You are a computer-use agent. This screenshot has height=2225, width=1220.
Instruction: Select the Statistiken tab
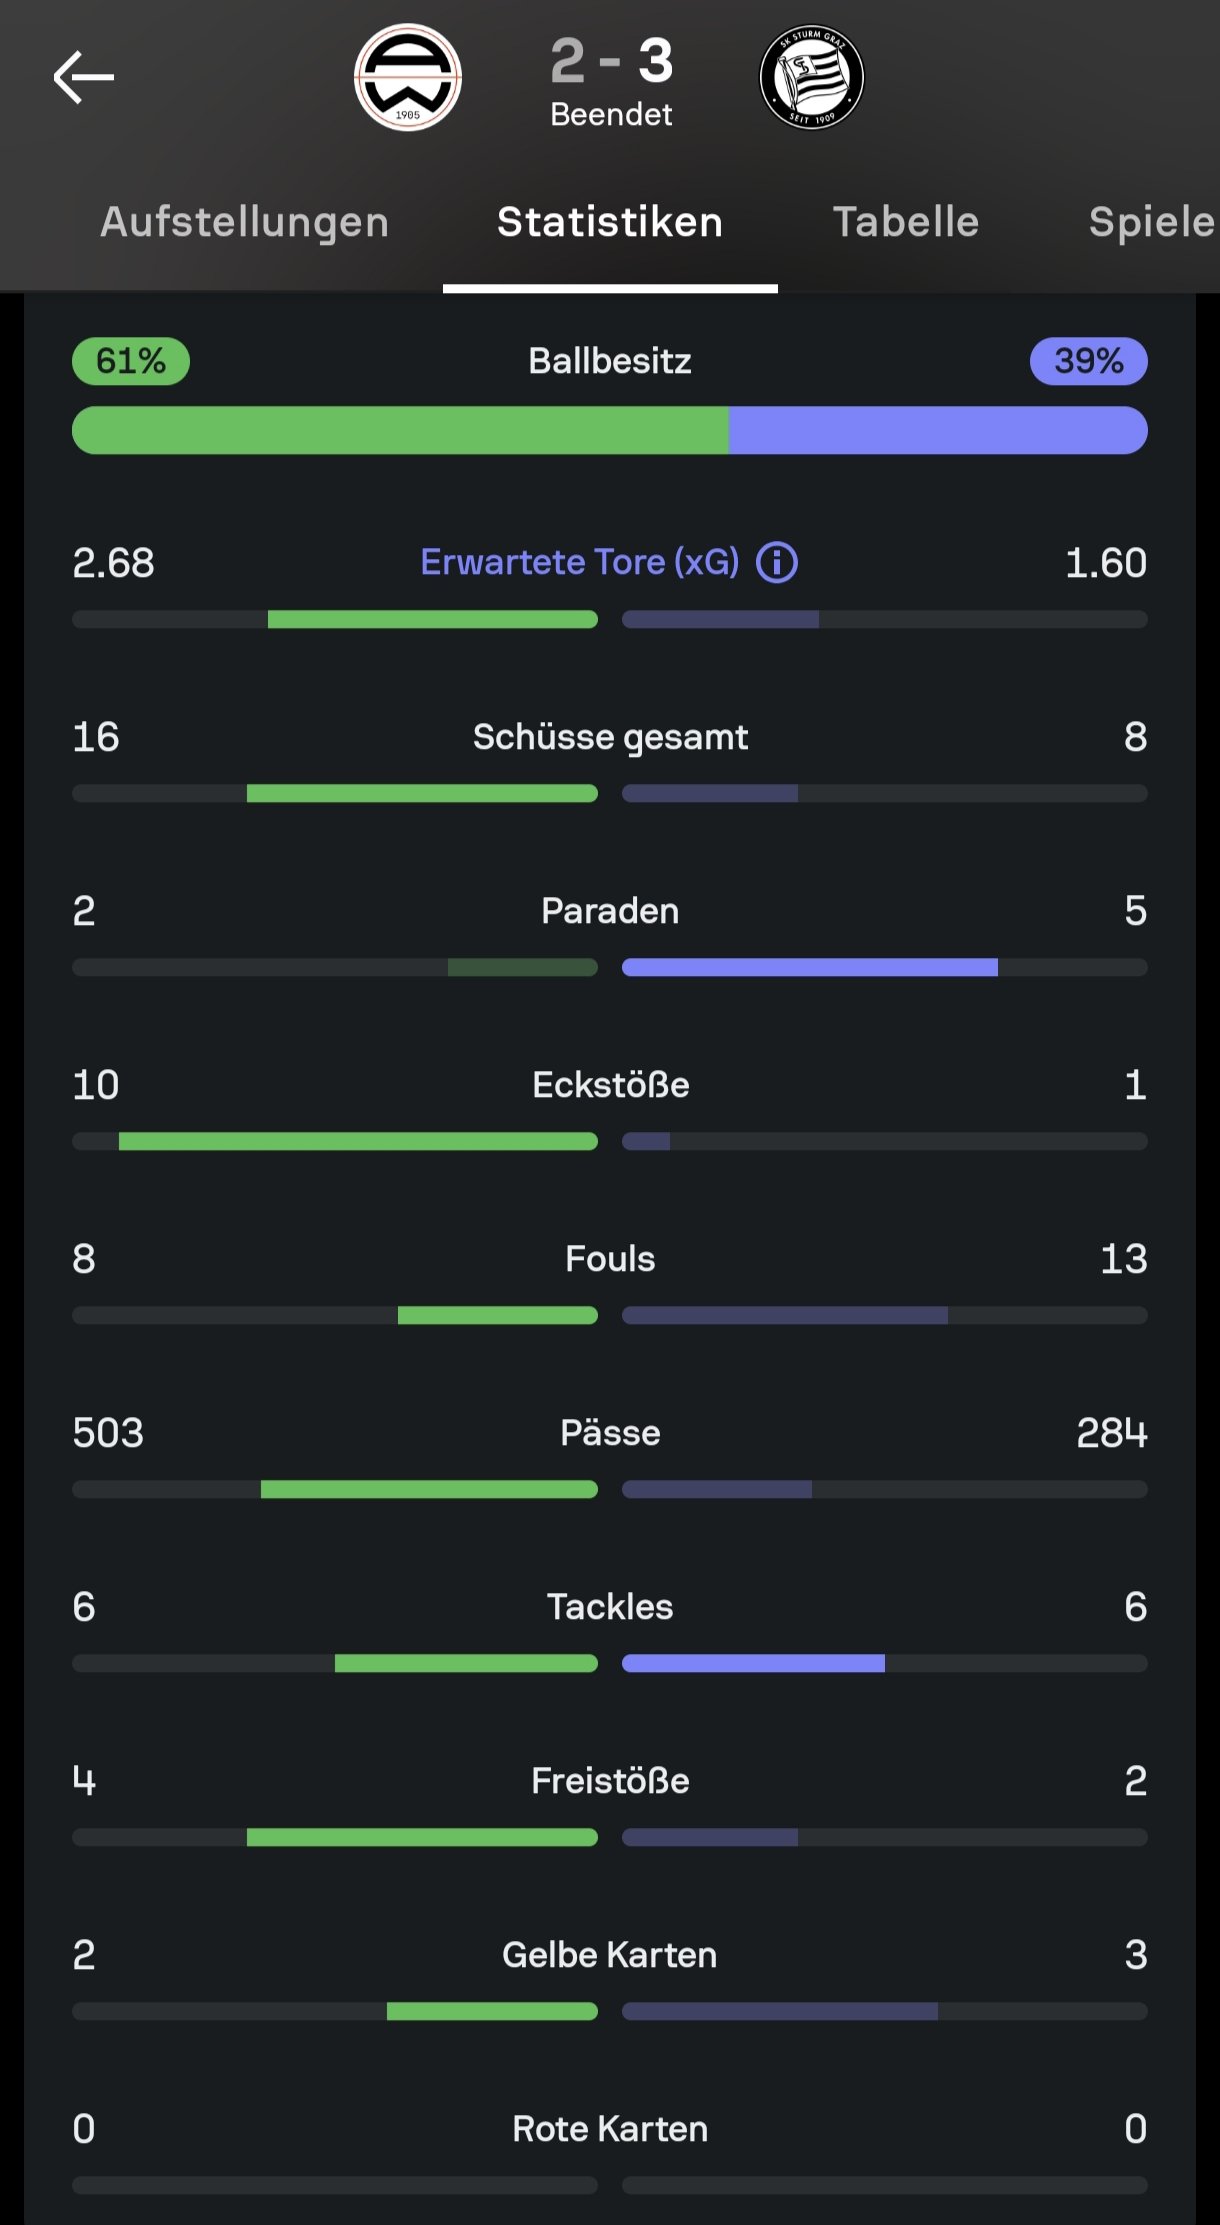click(610, 222)
